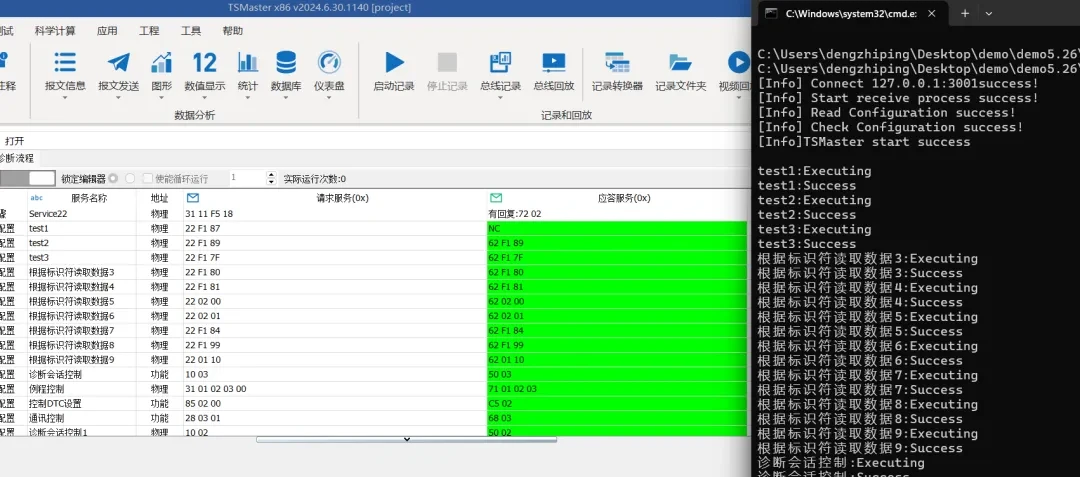
Task: Open the 总线记录 bus logging icon
Action: point(501,63)
